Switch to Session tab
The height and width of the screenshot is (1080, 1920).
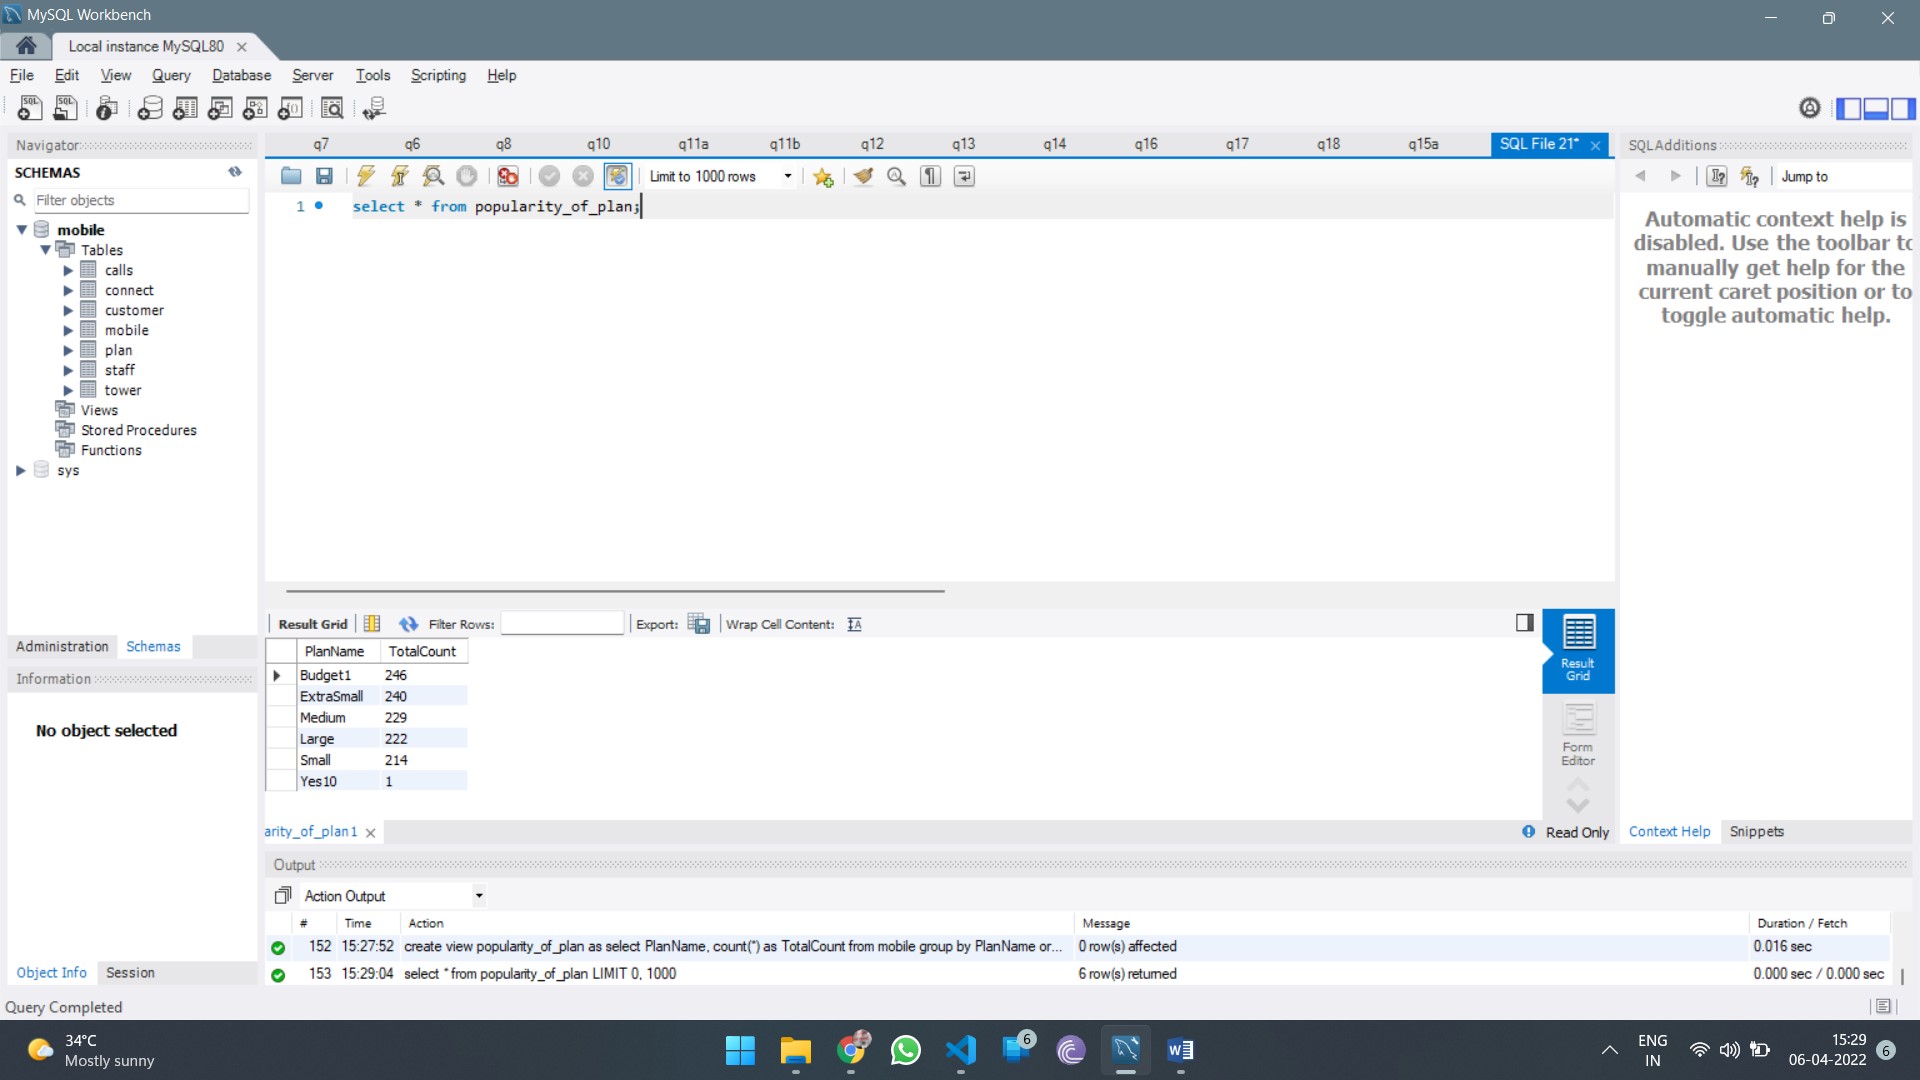point(130,972)
